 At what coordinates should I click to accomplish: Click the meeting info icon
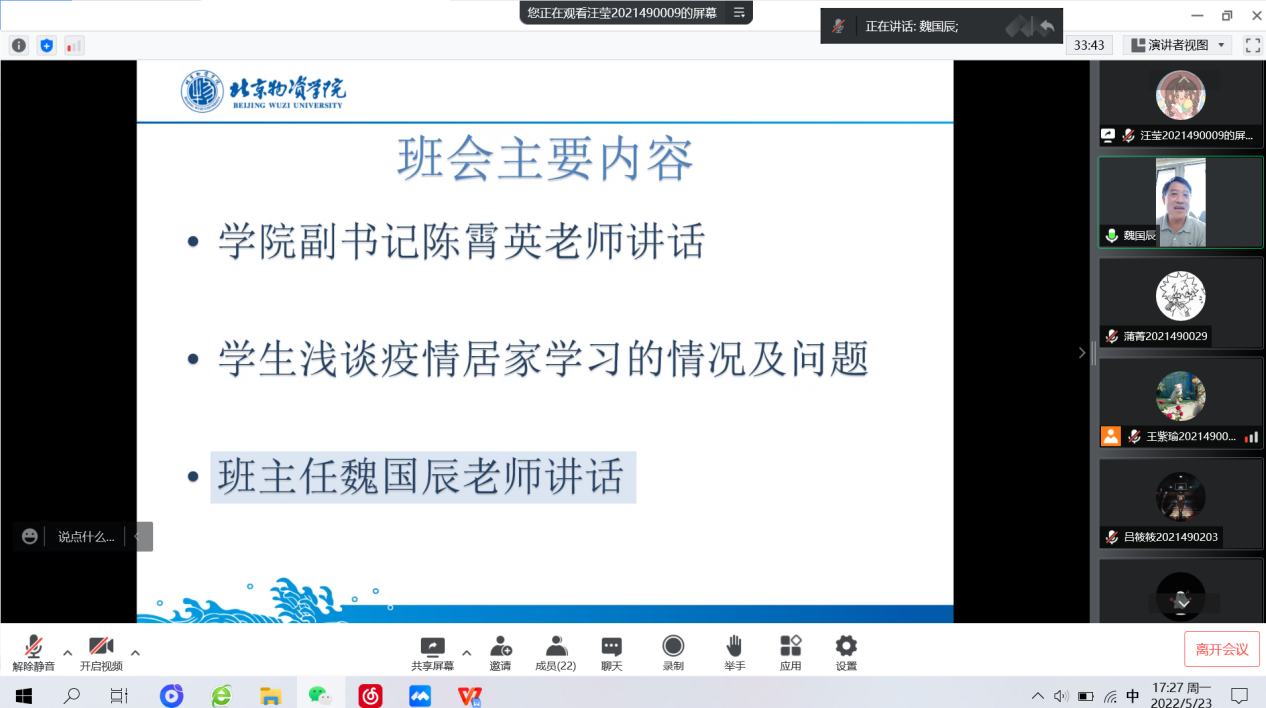(18, 45)
